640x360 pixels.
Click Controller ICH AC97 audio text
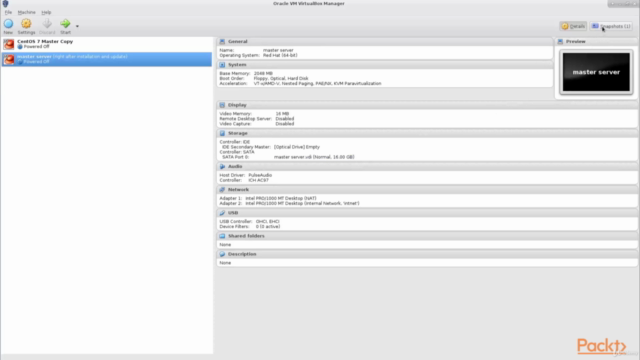click(x=258, y=180)
